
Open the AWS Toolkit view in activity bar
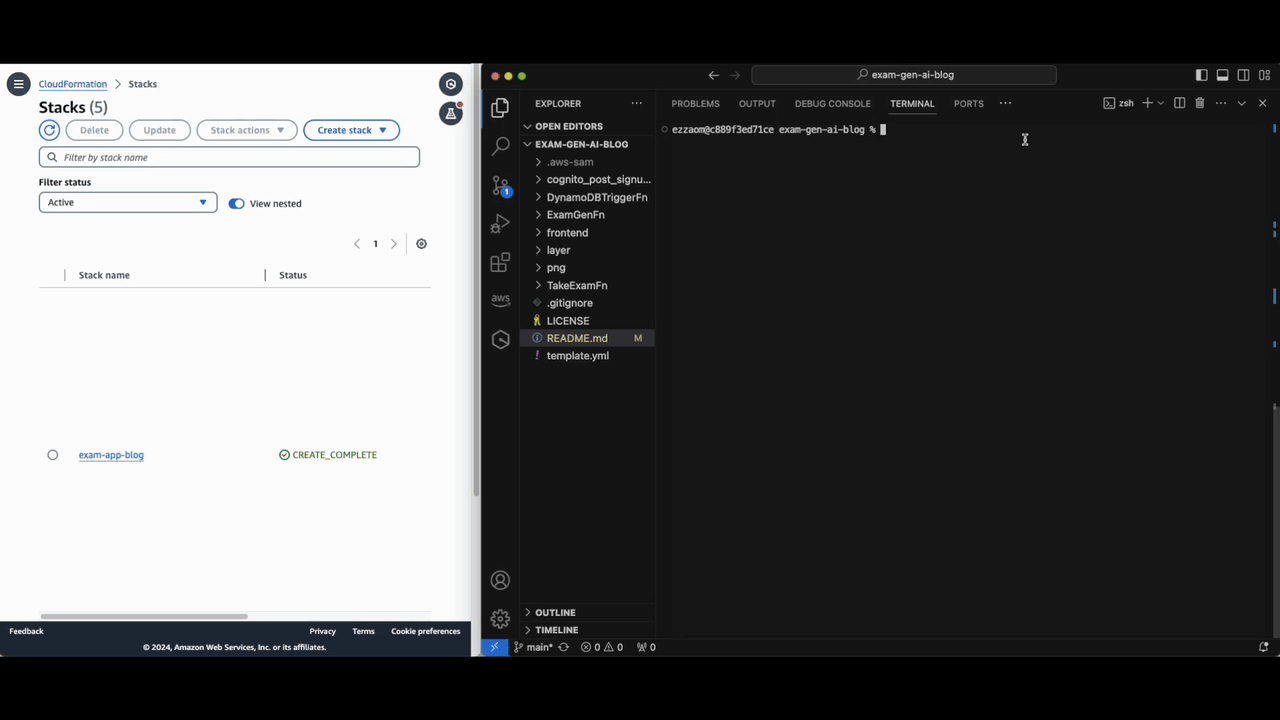(501, 300)
